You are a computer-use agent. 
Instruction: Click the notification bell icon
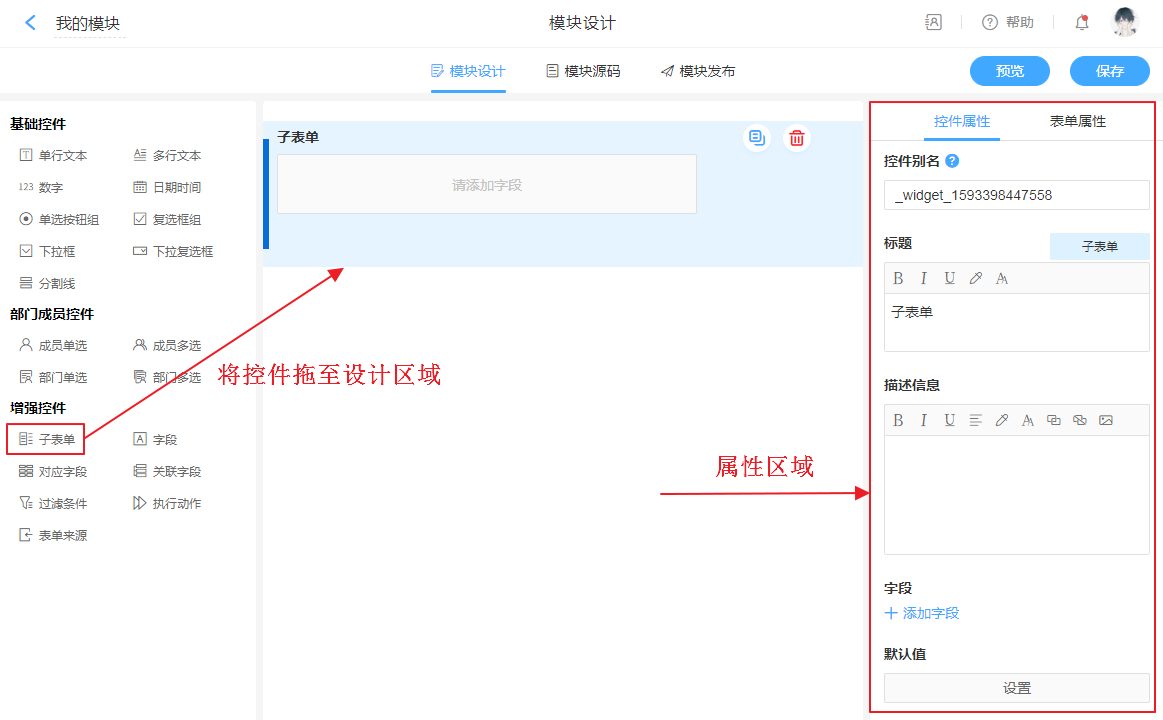(x=1081, y=23)
